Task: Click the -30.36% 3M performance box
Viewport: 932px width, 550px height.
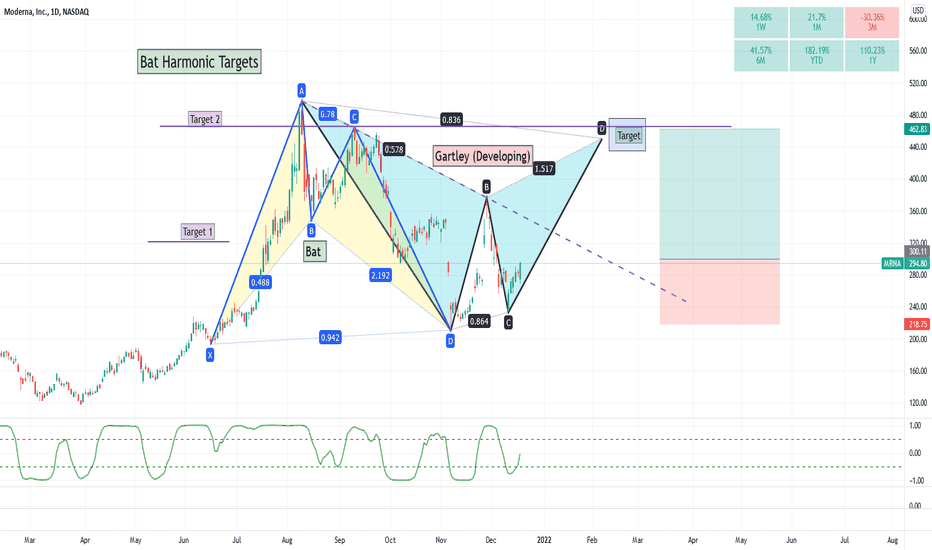Action: click(x=872, y=23)
